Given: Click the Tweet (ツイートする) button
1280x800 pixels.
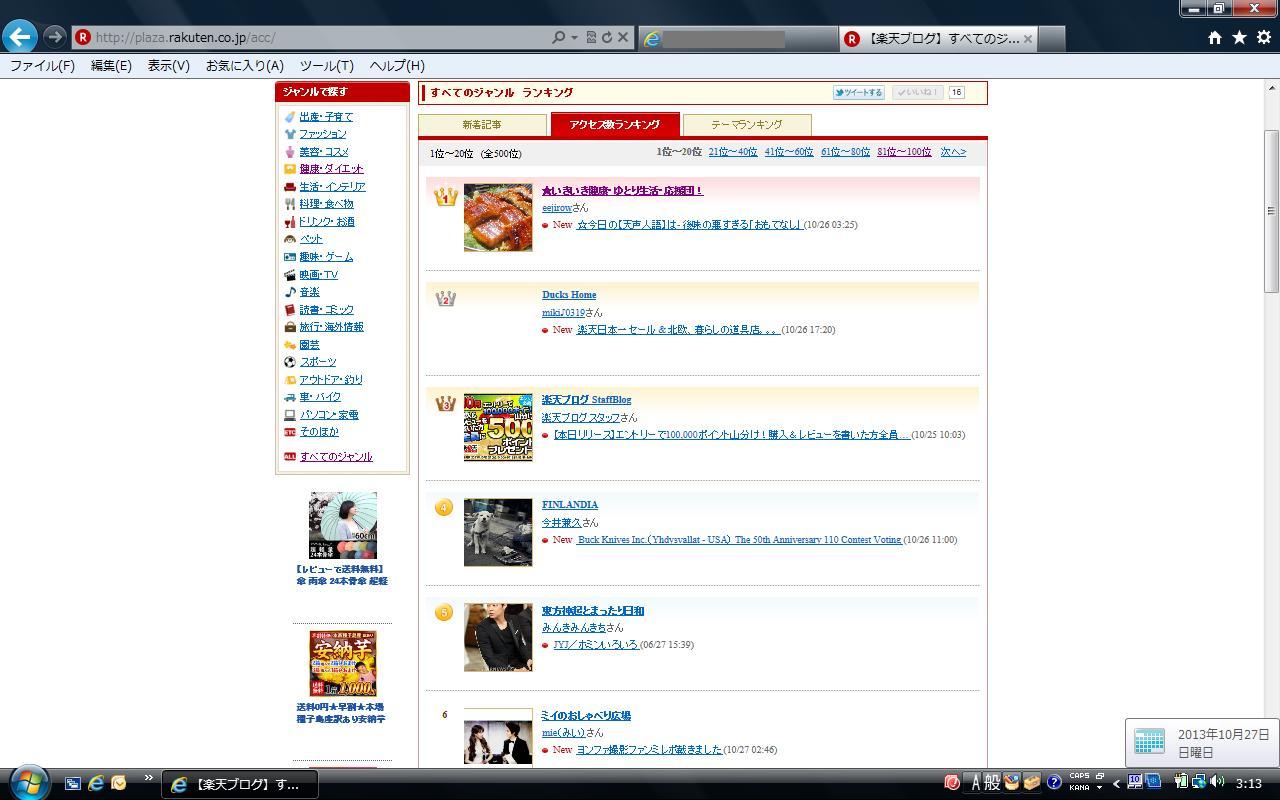Looking at the screenshot, I should pyautogui.click(x=859, y=92).
